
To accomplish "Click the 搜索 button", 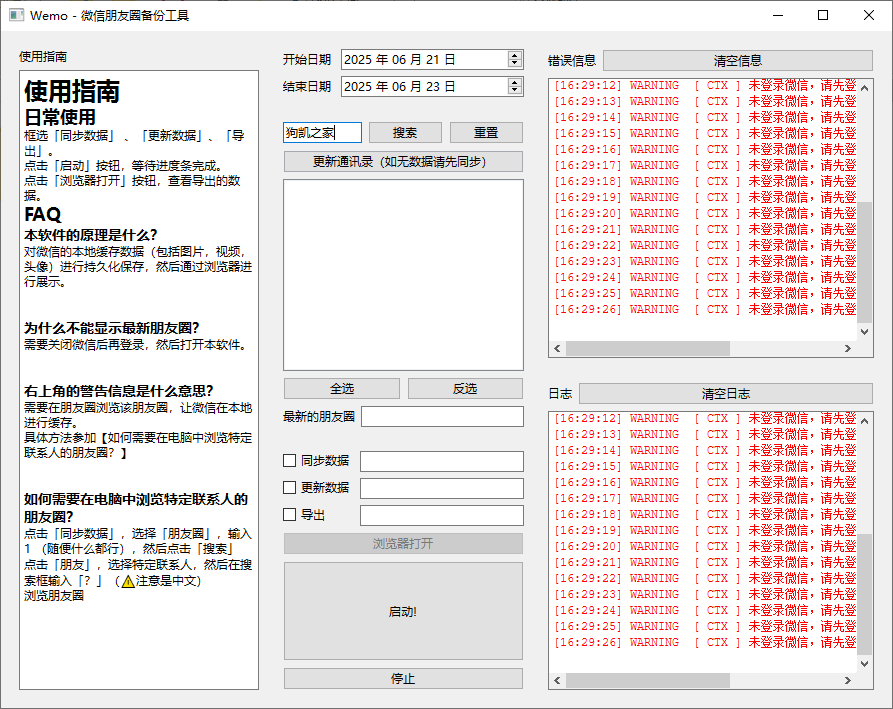I will [405, 132].
